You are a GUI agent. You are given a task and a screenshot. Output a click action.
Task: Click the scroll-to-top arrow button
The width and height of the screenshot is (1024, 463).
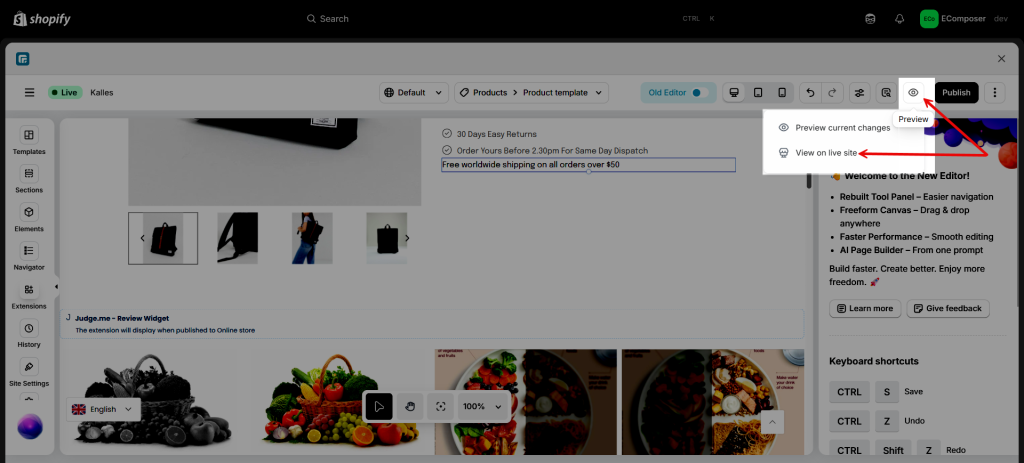(772, 422)
